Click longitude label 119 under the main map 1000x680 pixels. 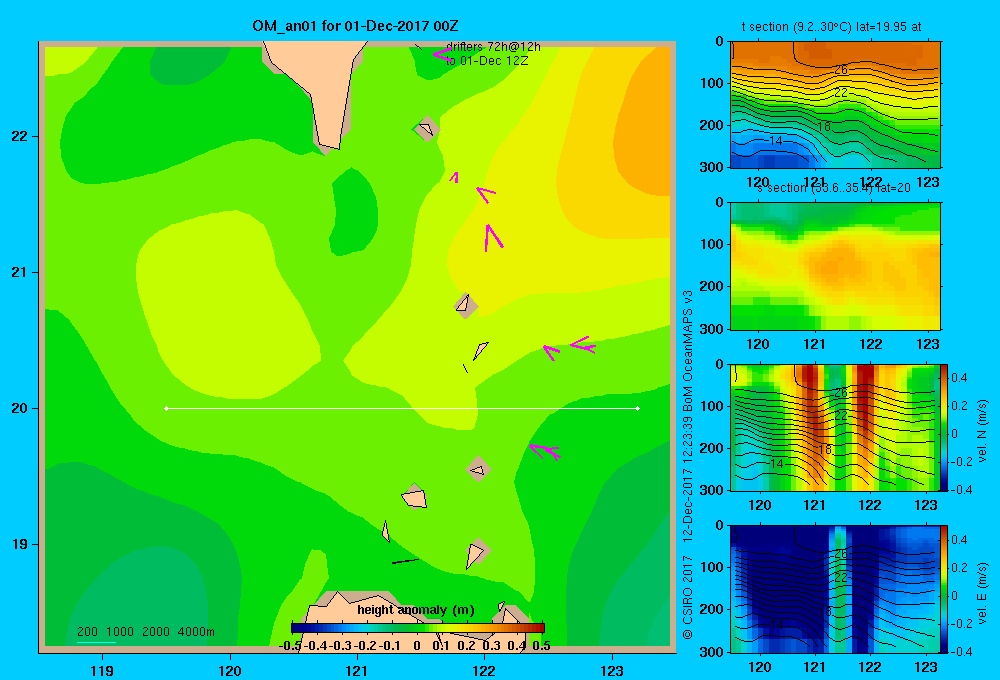[102, 670]
